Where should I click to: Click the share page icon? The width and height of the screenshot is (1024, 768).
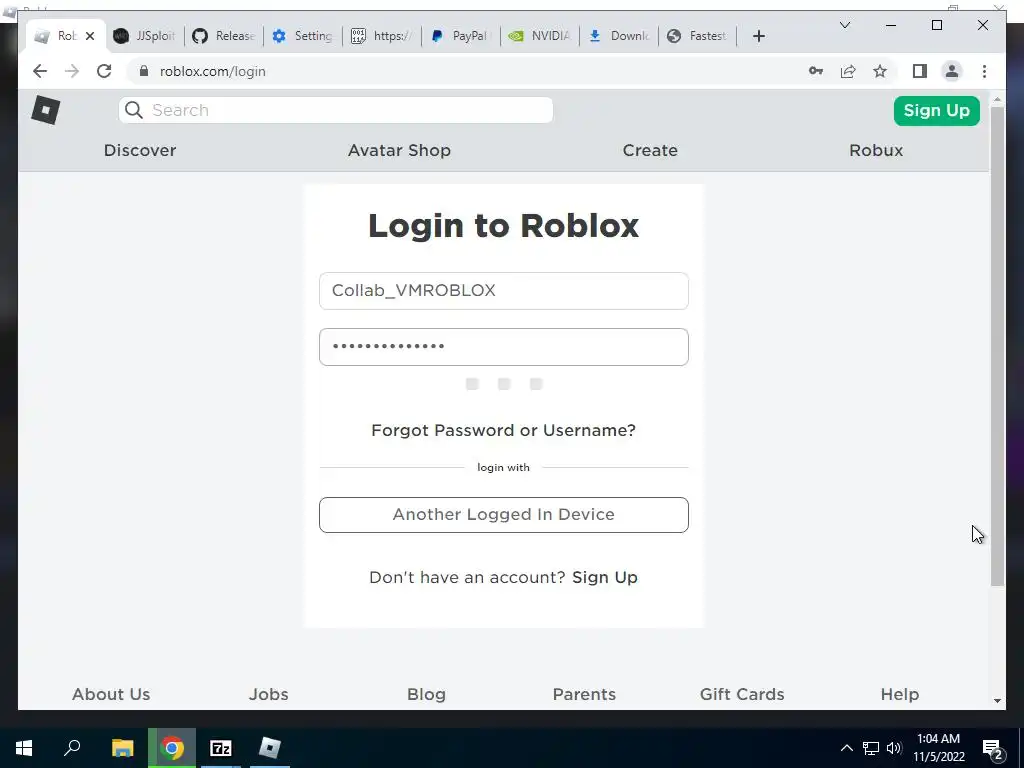pyautogui.click(x=848, y=71)
